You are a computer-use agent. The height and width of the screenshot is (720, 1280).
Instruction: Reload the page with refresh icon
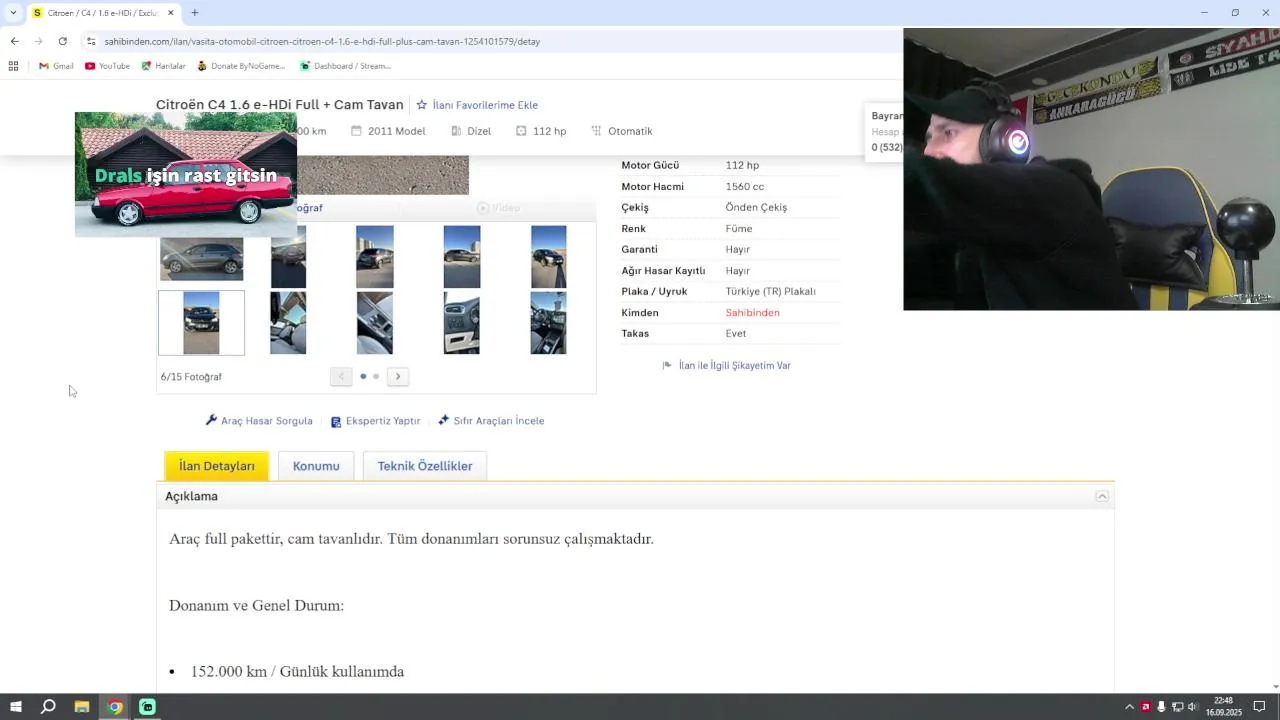point(62,41)
